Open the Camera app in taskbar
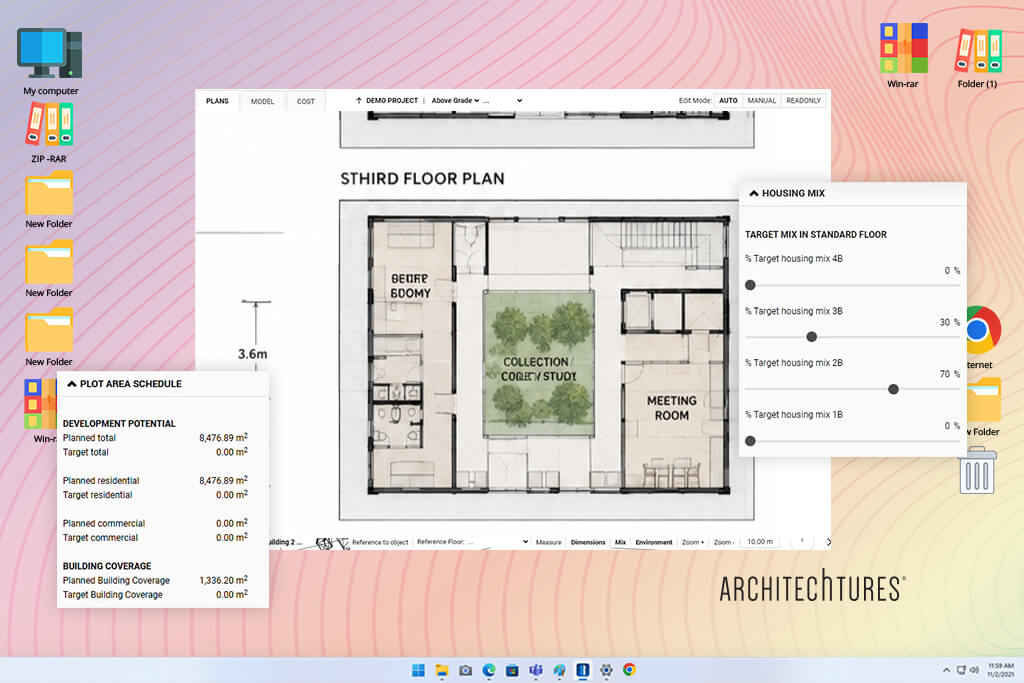 [466, 670]
